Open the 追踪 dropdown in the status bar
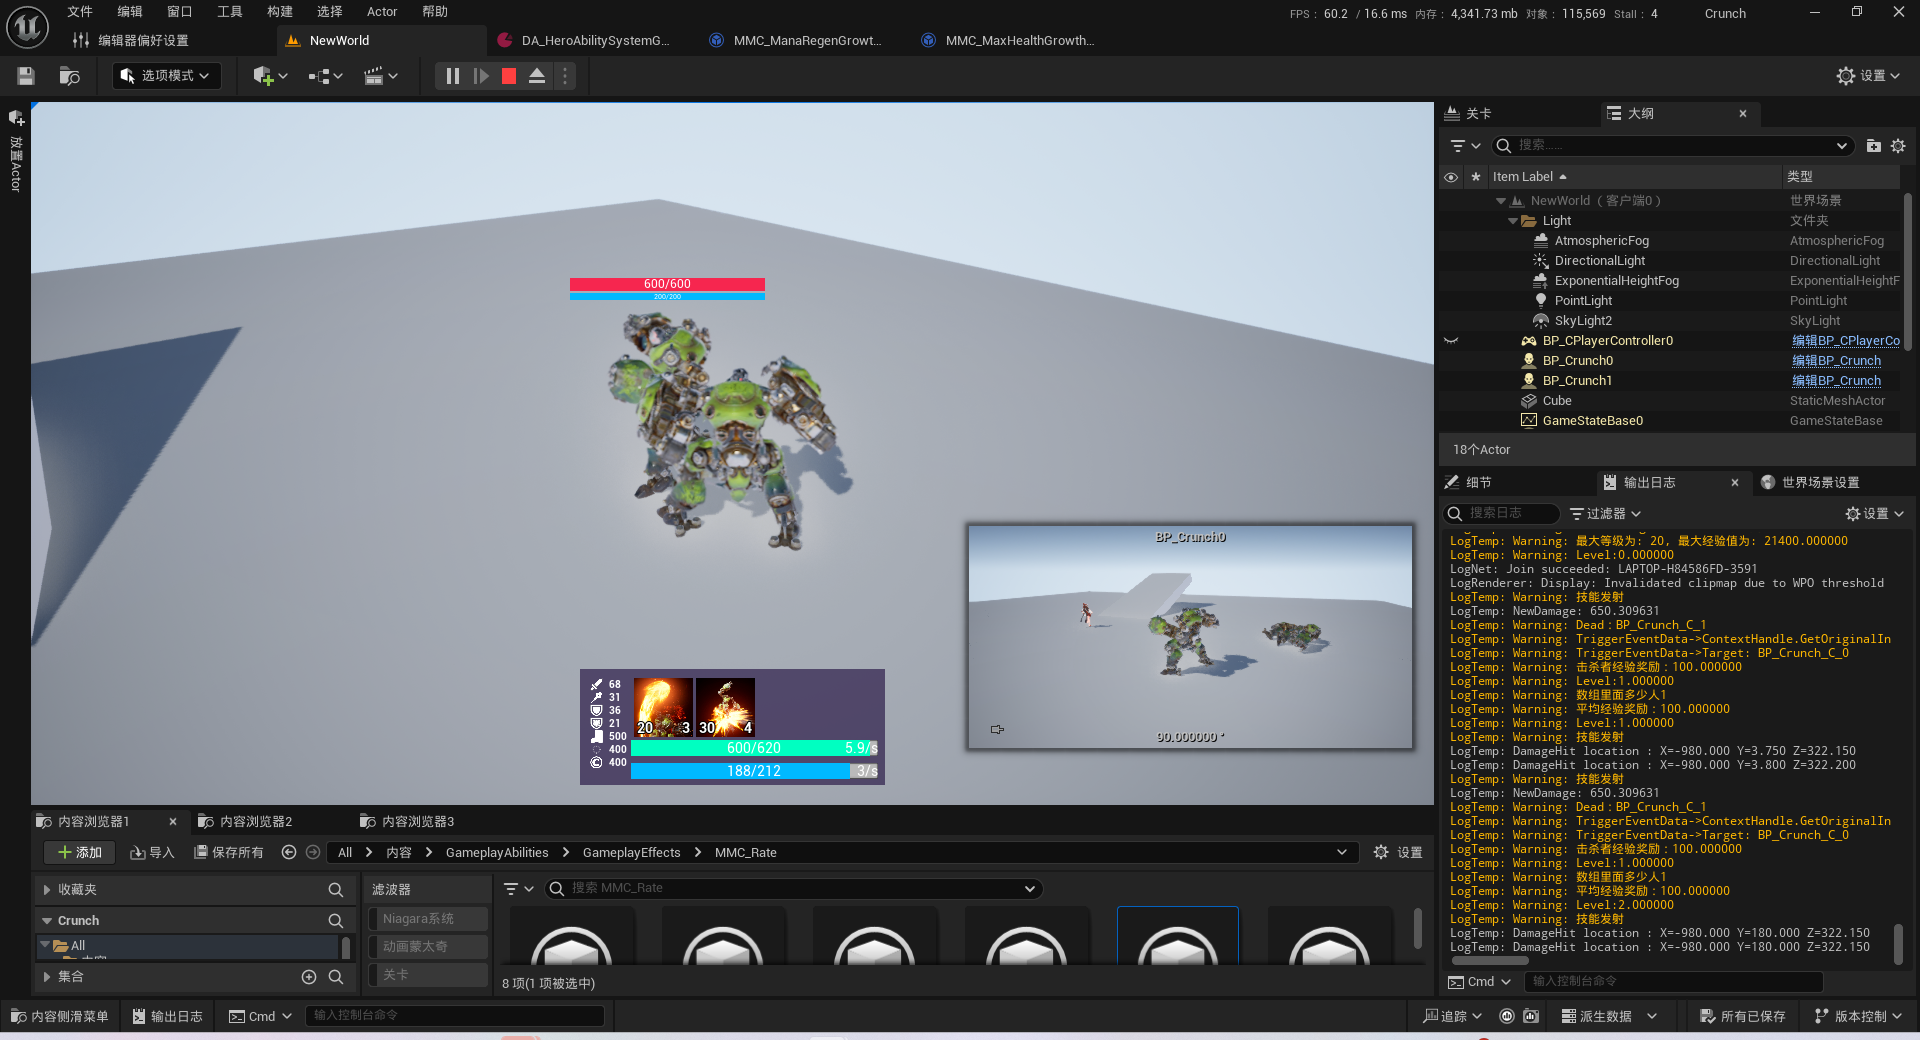This screenshot has height=1040, width=1920. click(x=1452, y=1017)
